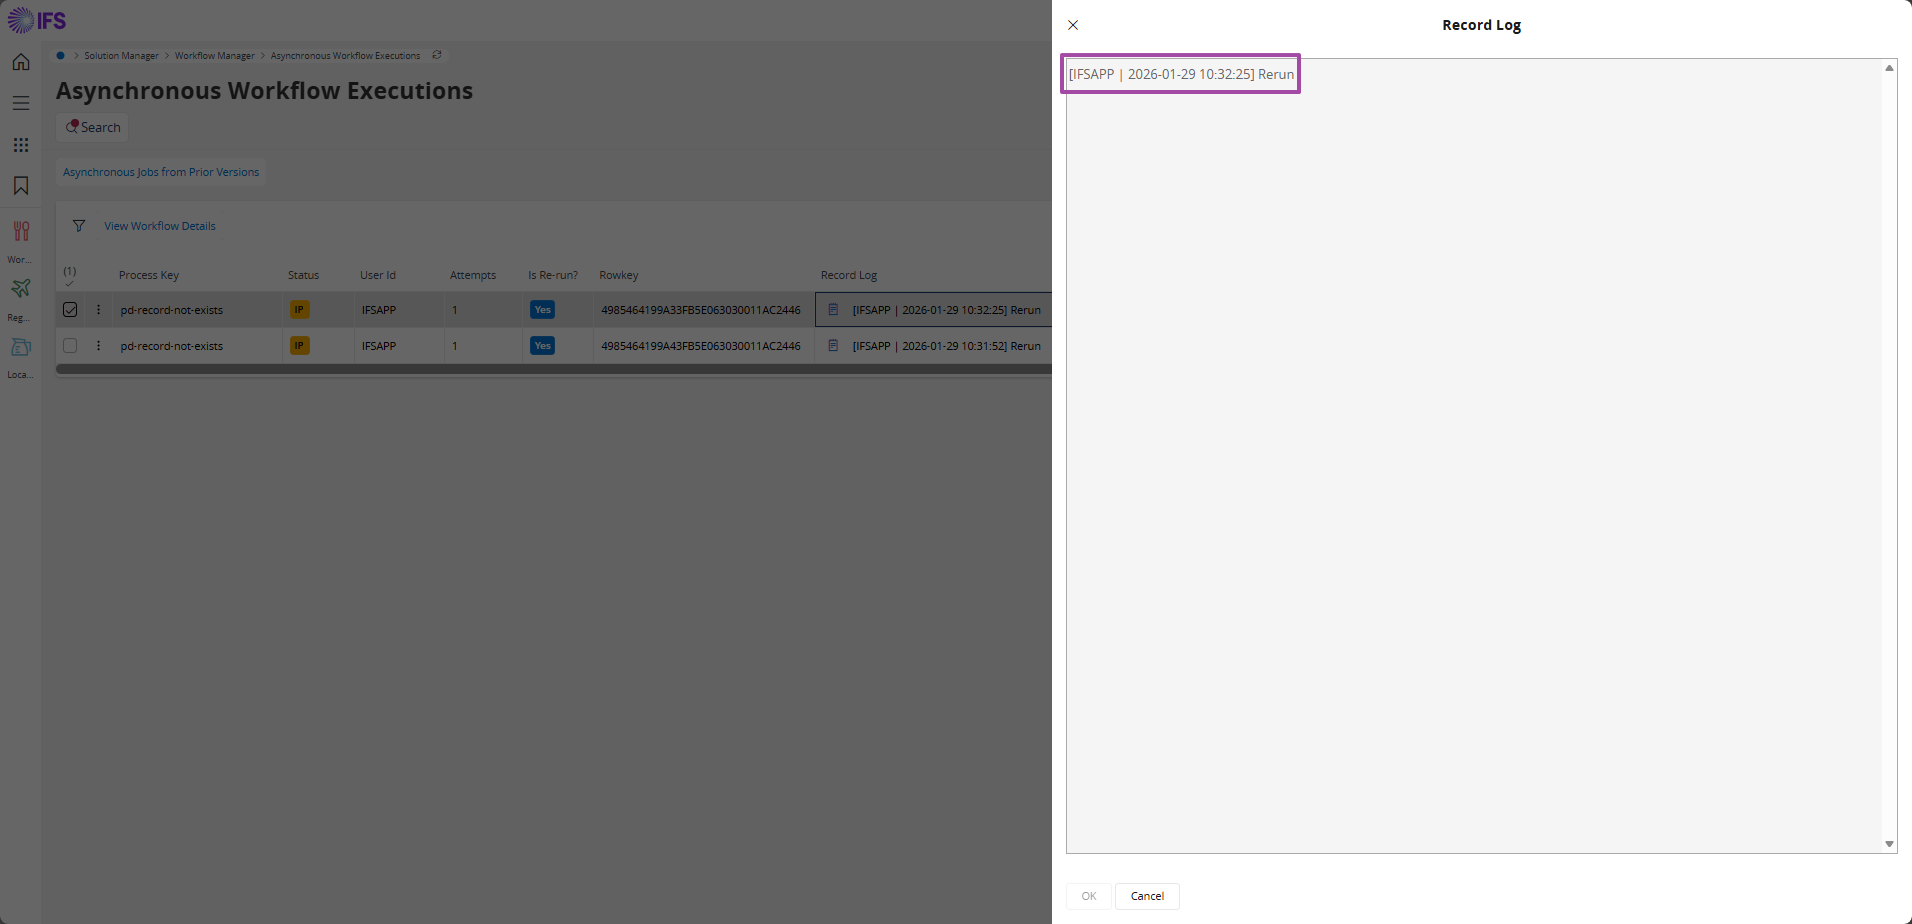The width and height of the screenshot is (1912, 924).
Task: Open the Loca... sidebar shortcut icon
Action: click(x=21, y=347)
